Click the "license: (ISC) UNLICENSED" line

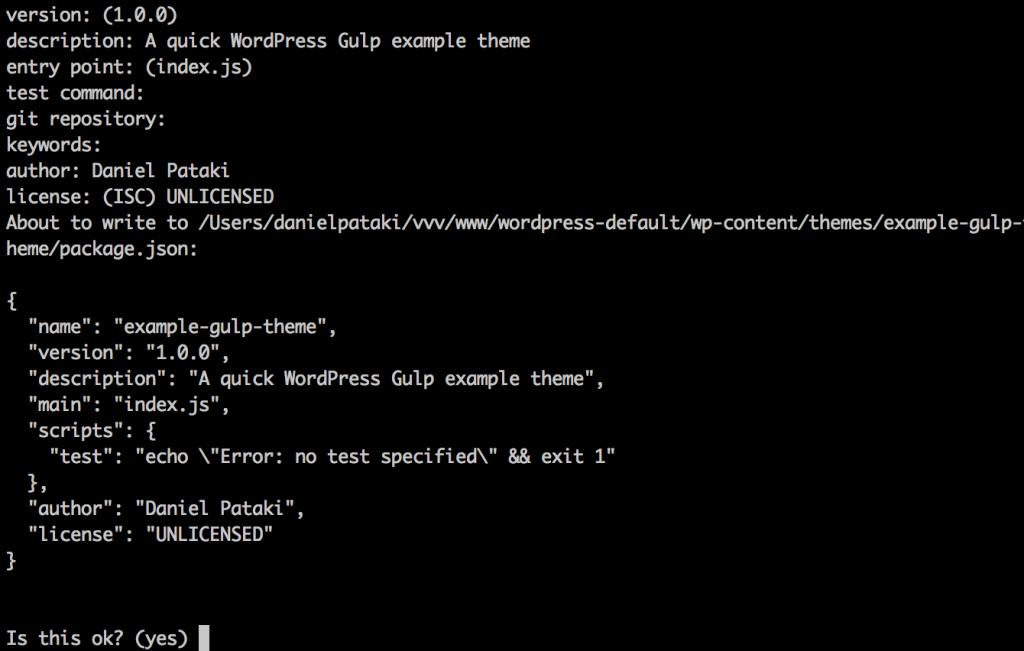tap(140, 197)
